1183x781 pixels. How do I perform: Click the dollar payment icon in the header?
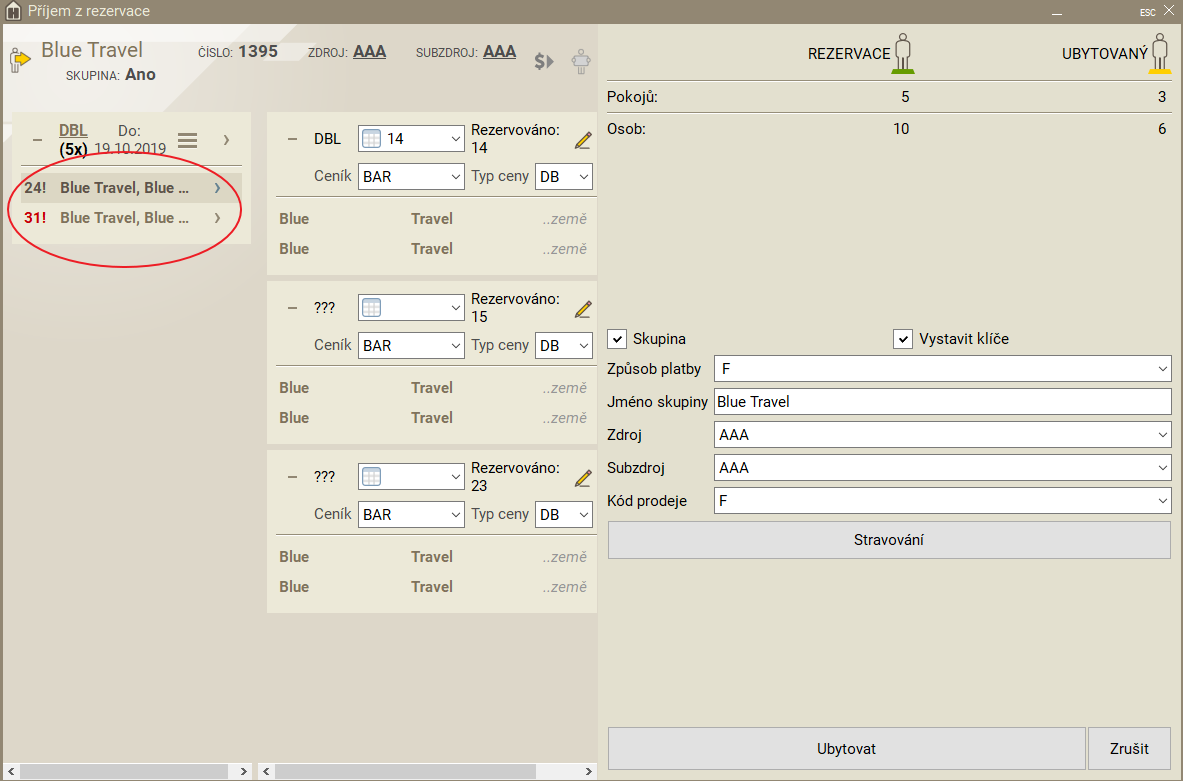point(544,61)
